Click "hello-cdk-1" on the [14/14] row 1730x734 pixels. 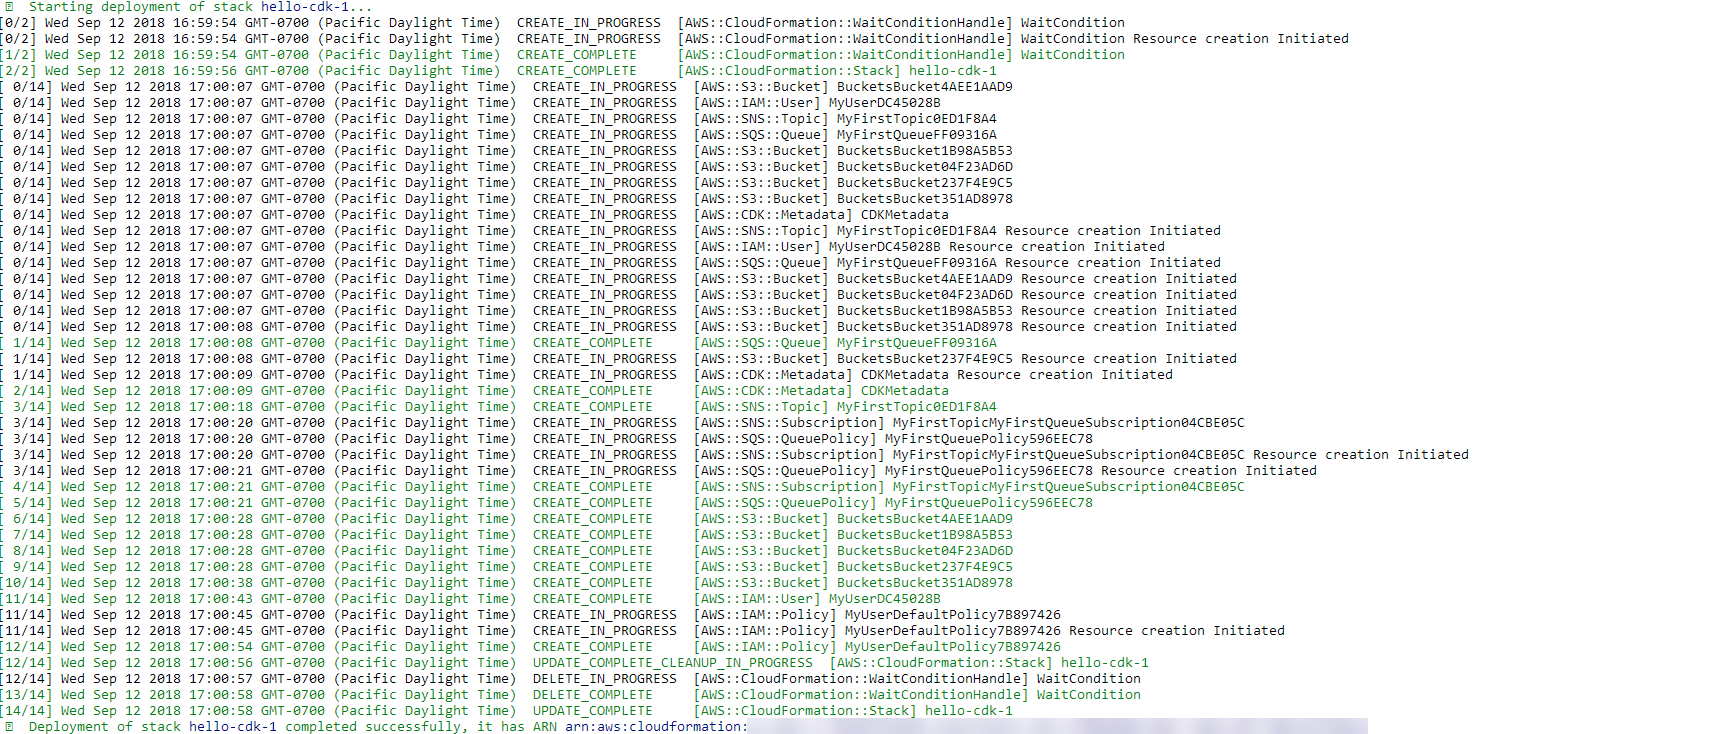coord(969,711)
